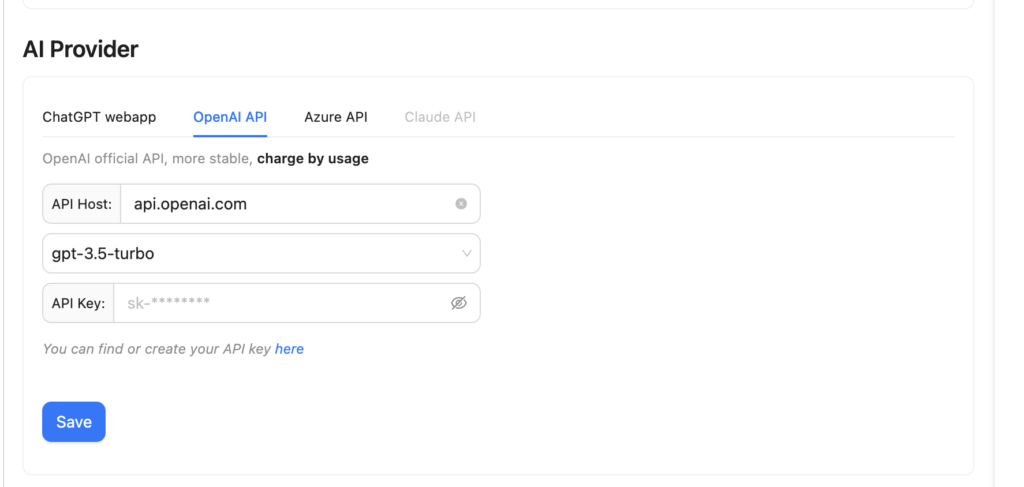Click the model dropdown chevron arrow
The image size is (1024, 487).
(466, 254)
